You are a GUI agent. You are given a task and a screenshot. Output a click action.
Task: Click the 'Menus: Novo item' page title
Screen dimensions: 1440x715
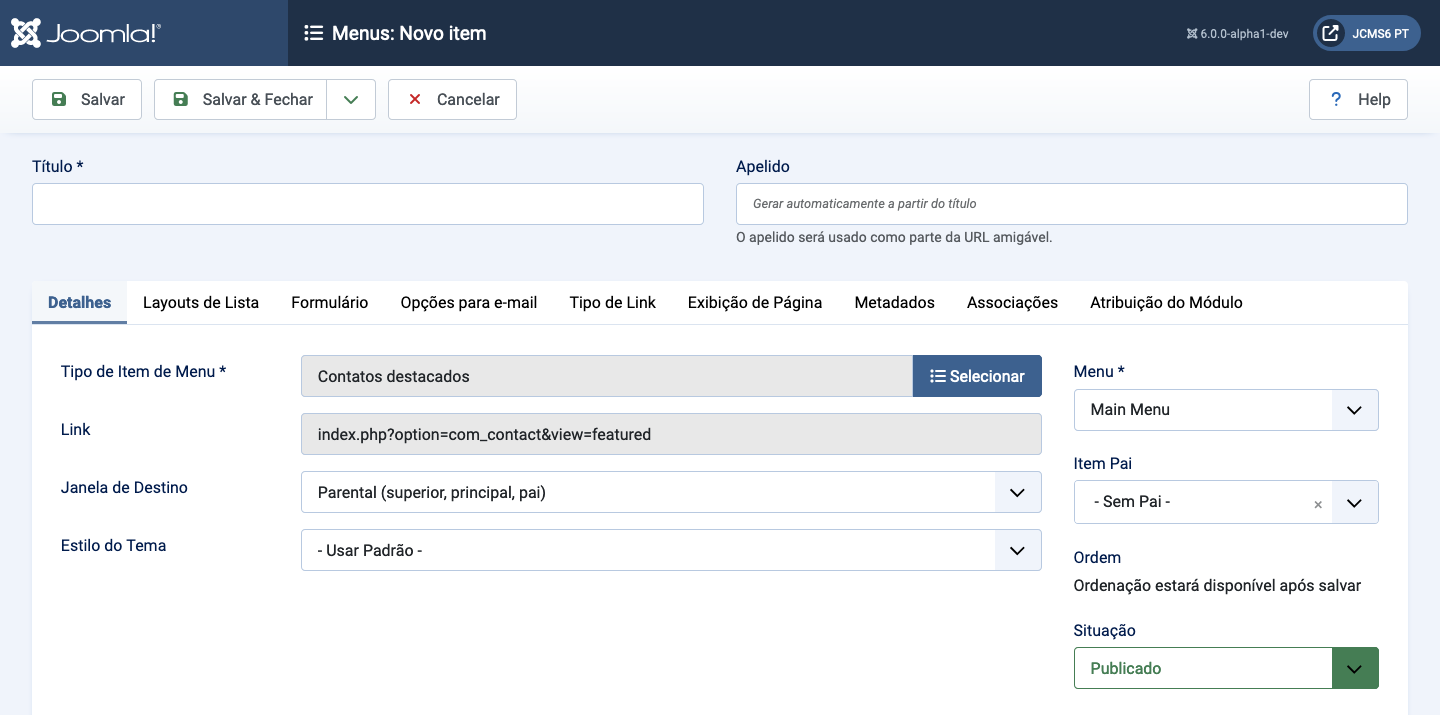pyautogui.click(x=409, y=33)
